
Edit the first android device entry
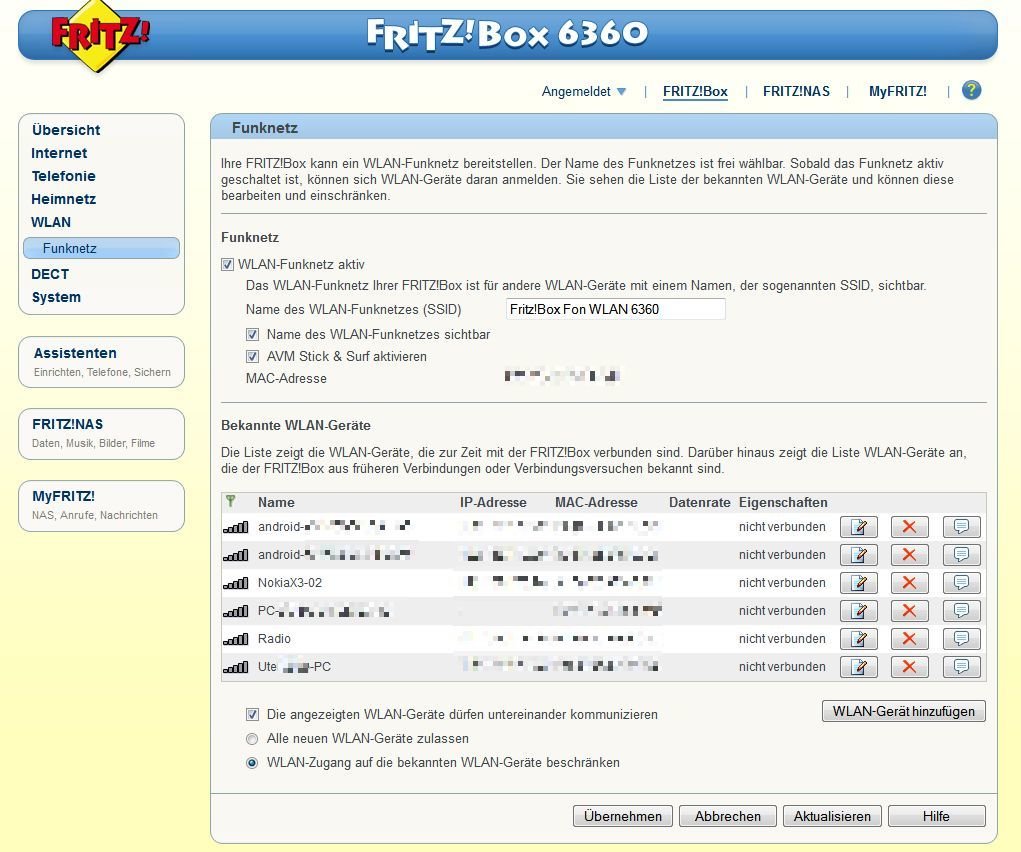pyautogui.click(x=858, y=527)
